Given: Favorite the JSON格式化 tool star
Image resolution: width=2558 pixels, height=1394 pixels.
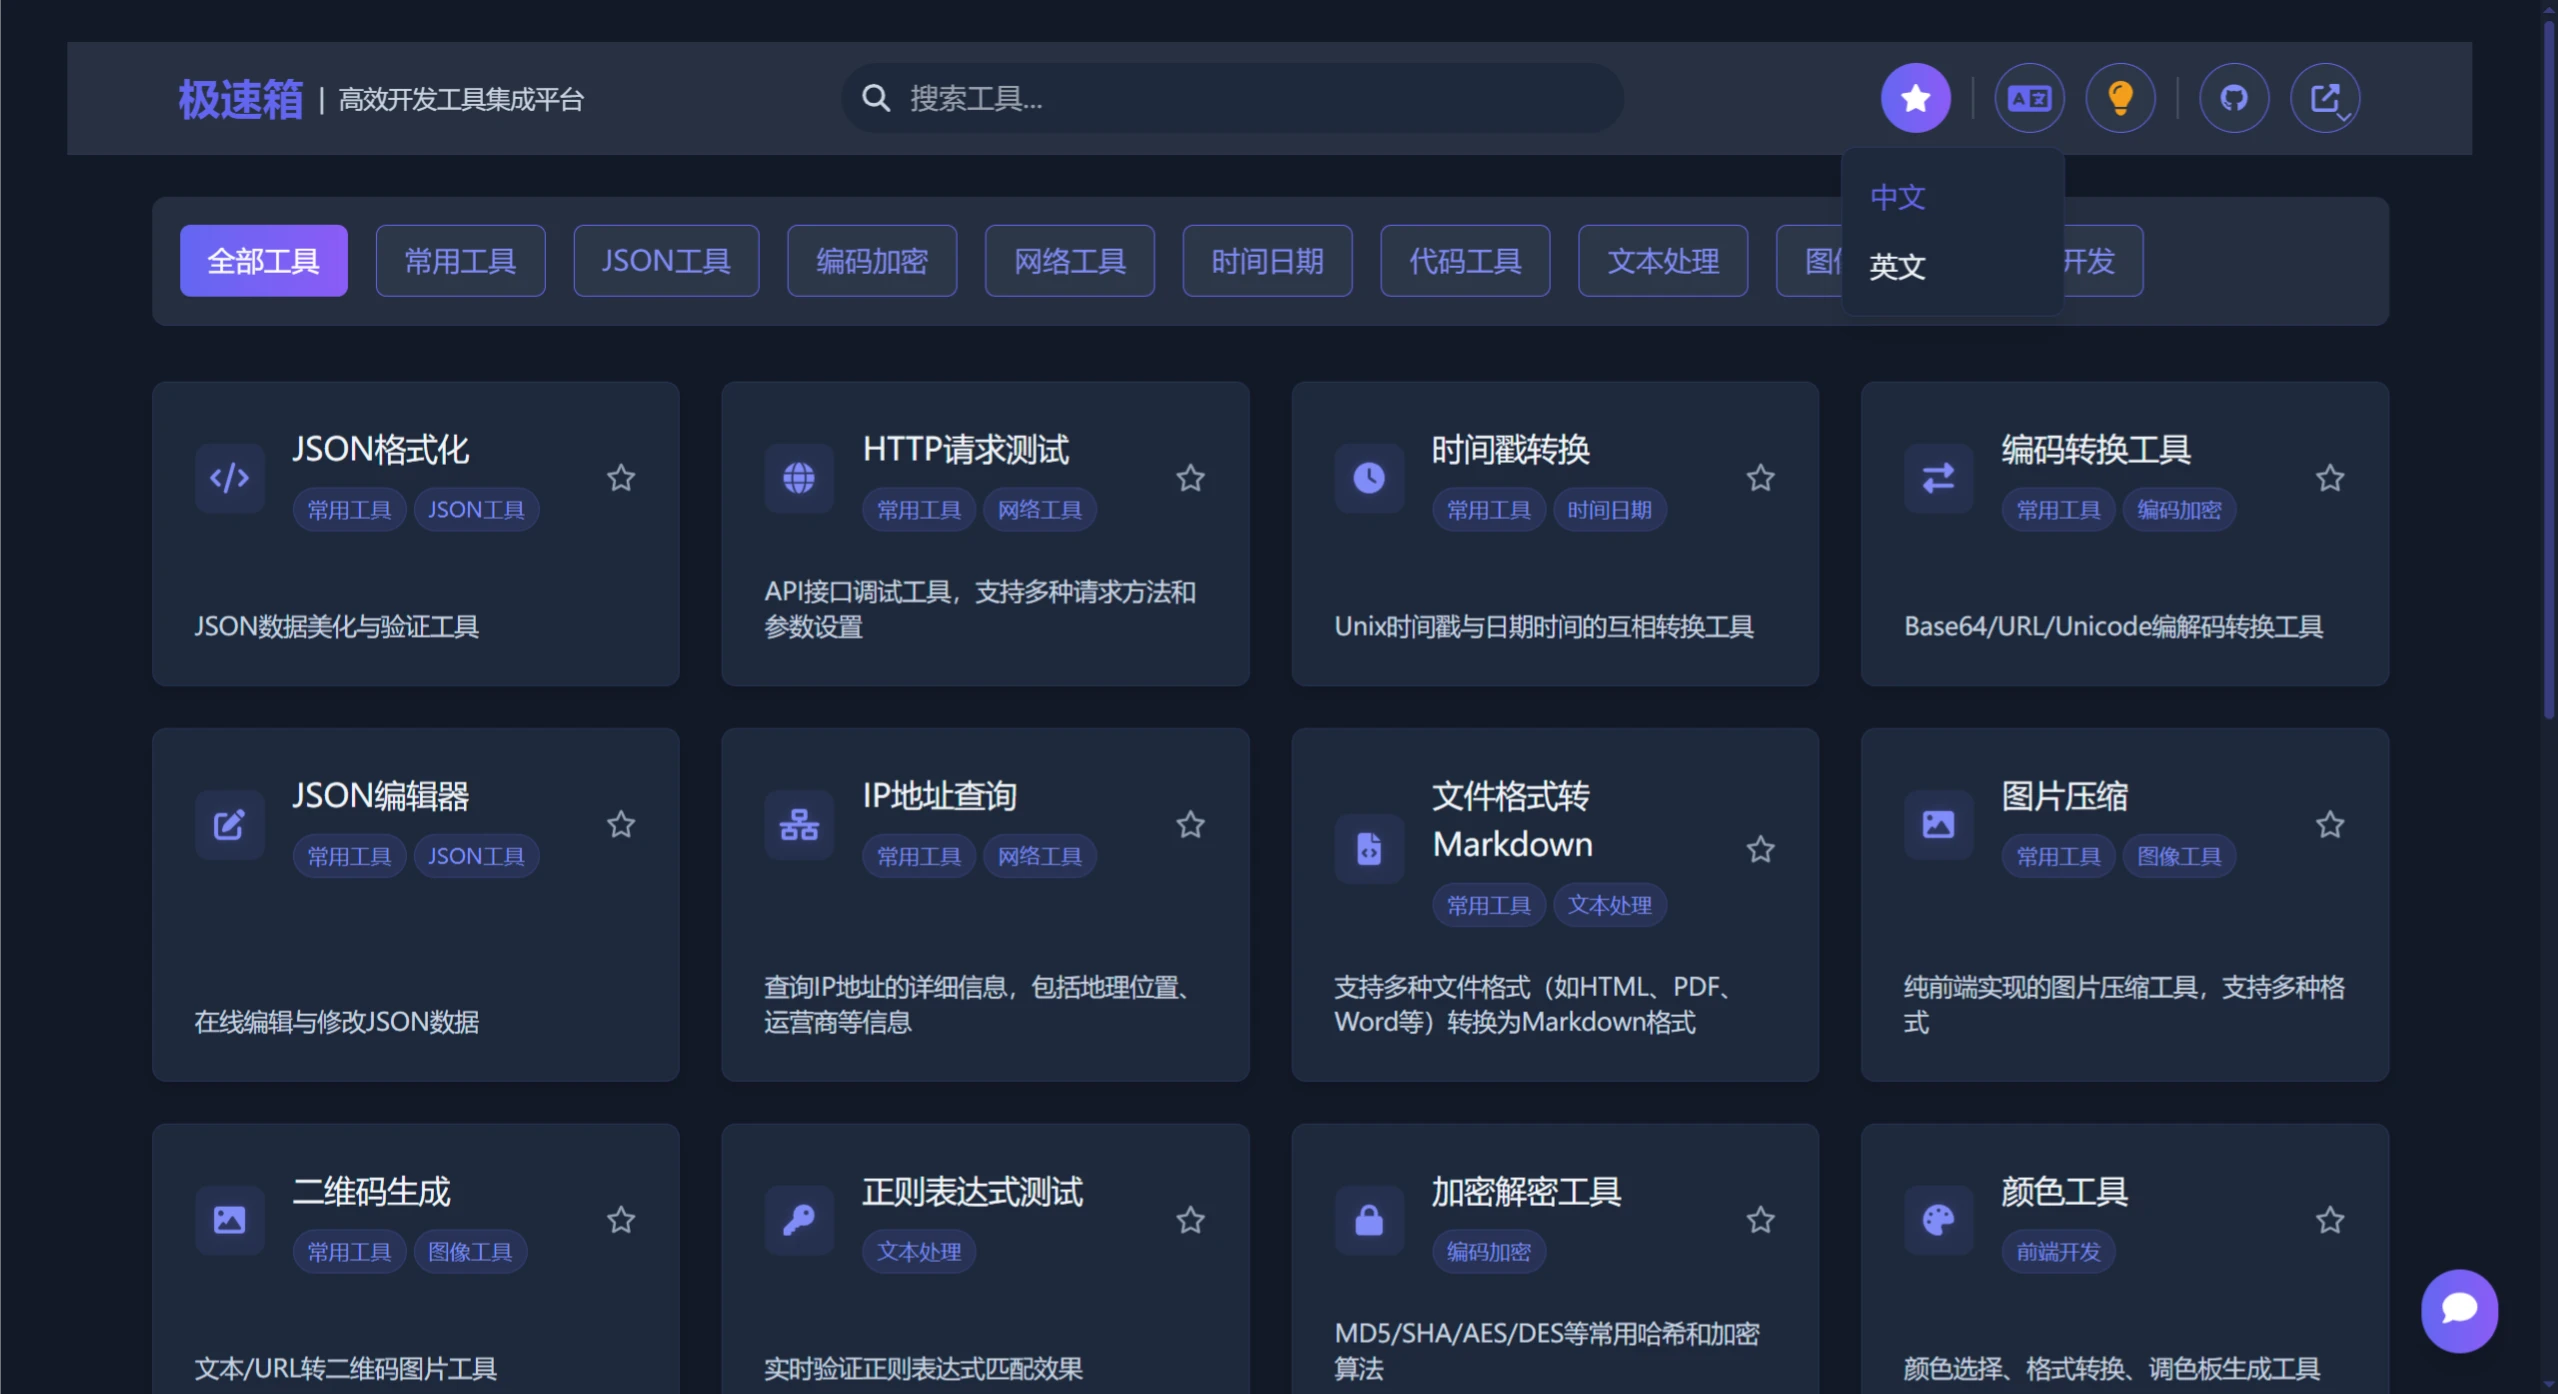Looking at the screenshot, I should [619, 479].
